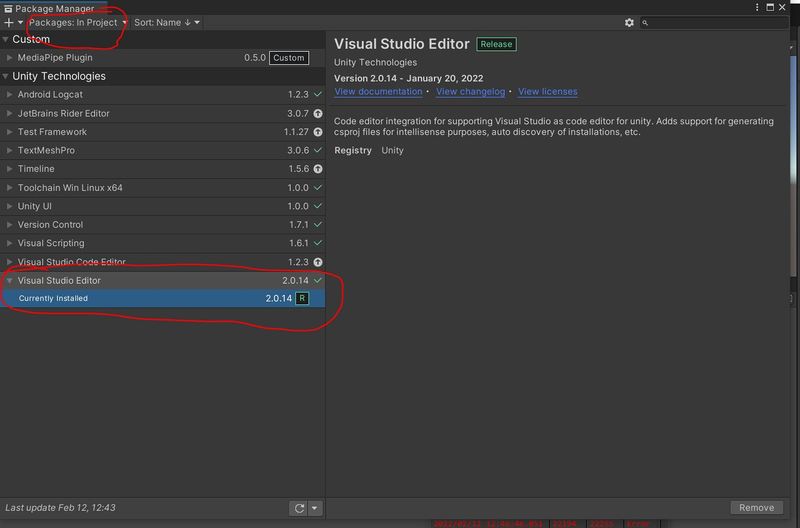Click the Custom tag on MediaPipe Plugin
The height and width of the screenshot is (528, 800).
coord(289,58)
